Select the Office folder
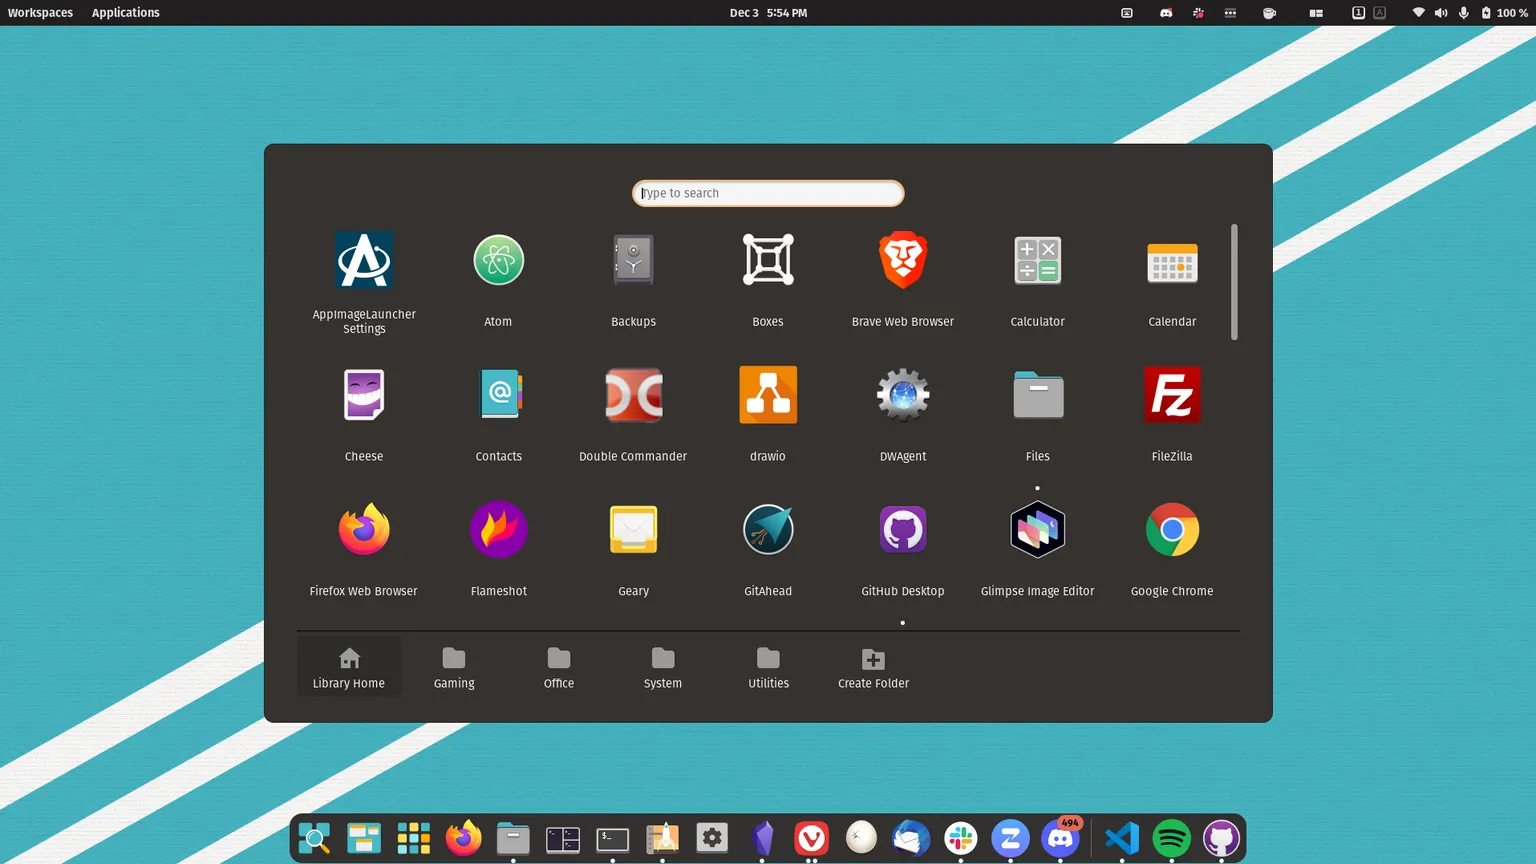The image size is (1536, 864). tap(558, 668)
